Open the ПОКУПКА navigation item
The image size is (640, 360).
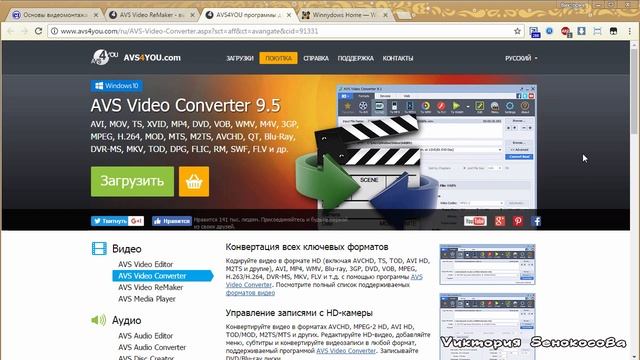click(x=278, y=58)
